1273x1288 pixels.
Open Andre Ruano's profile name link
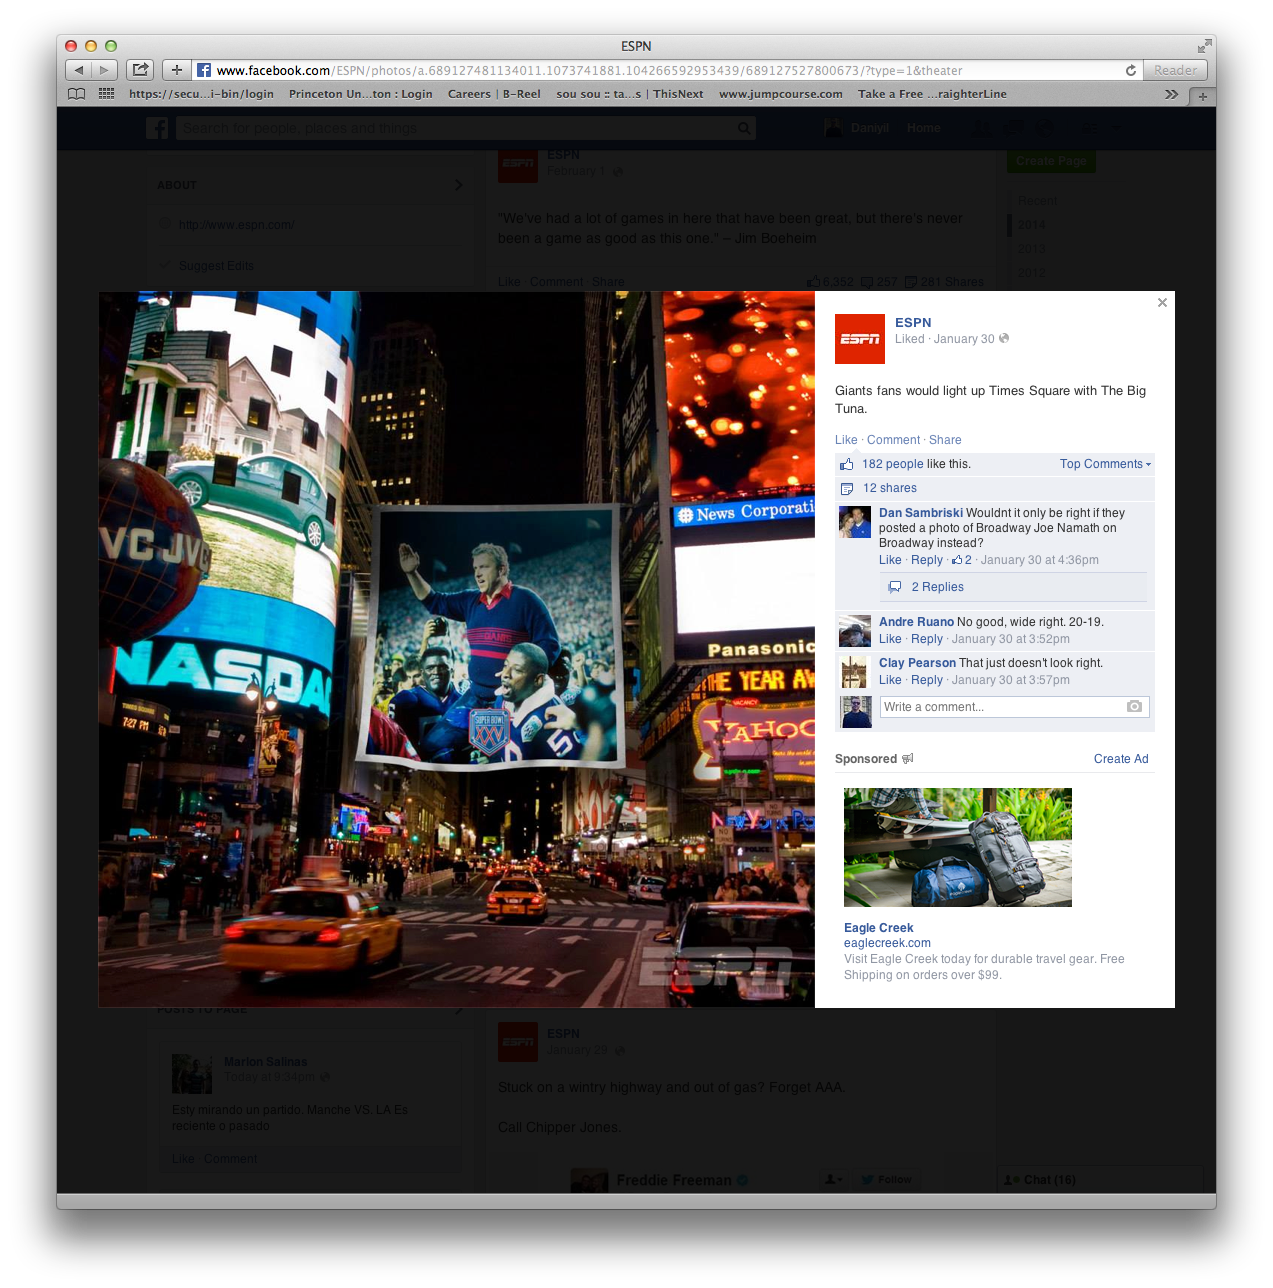click(x=916, y=622)
